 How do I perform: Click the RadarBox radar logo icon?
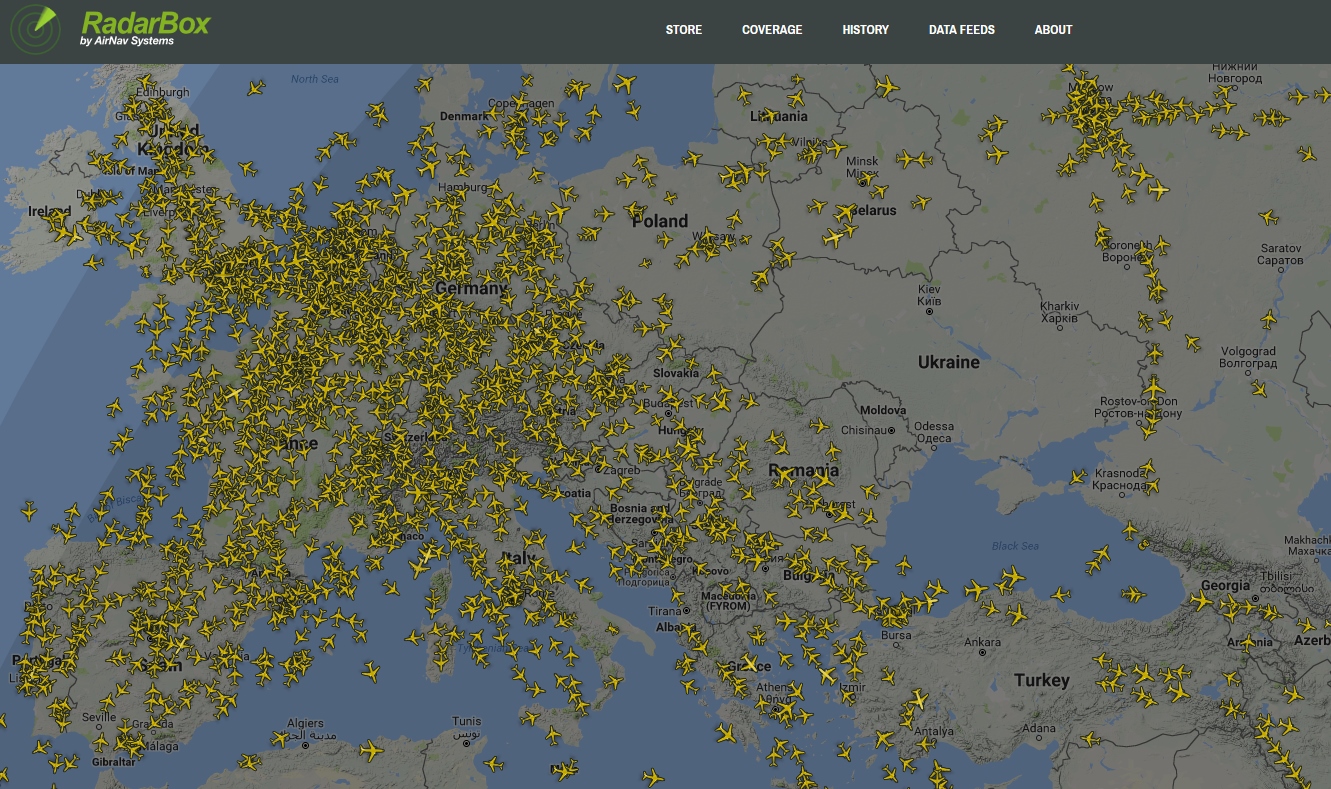[36, 30]
